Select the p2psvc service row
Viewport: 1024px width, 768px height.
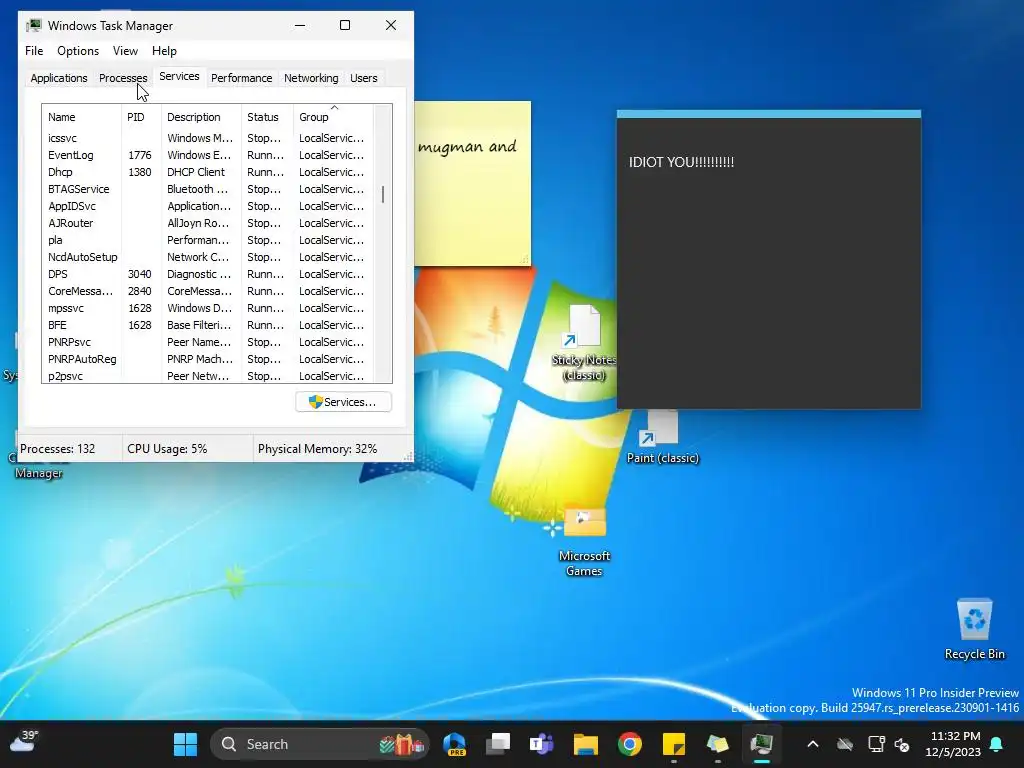(x=208, y=376)
